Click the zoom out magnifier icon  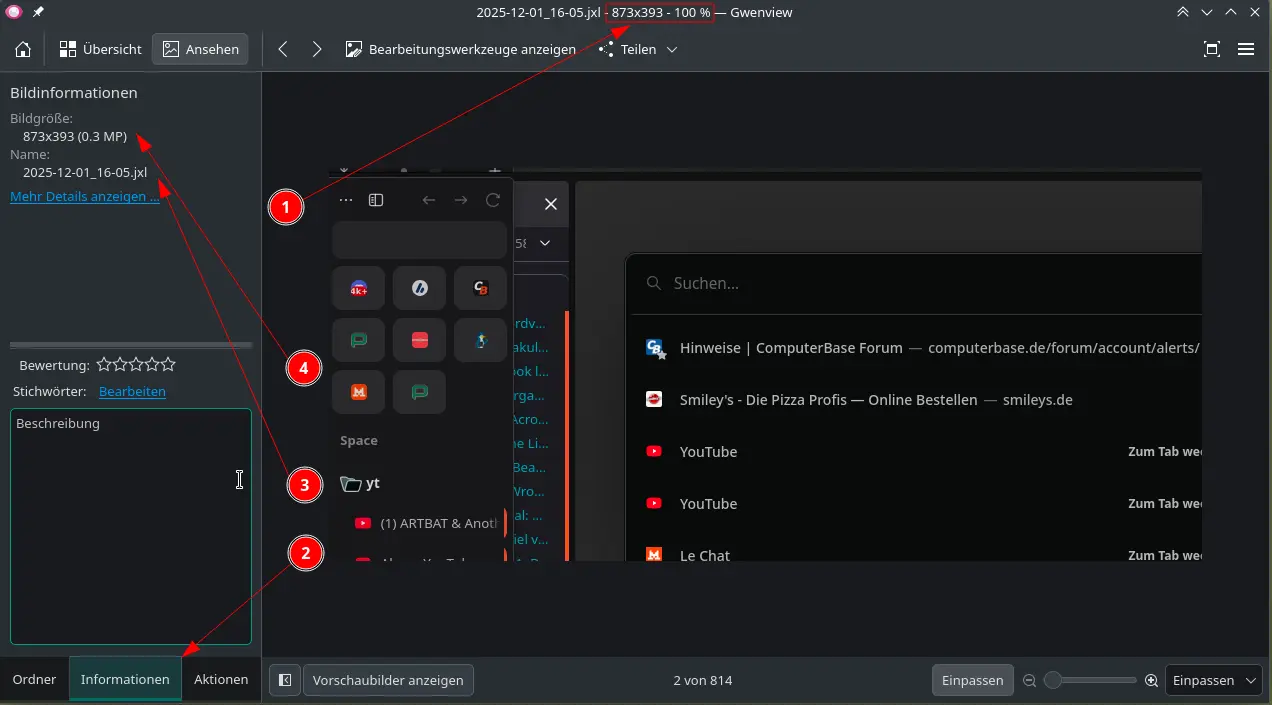(1029, 680)
